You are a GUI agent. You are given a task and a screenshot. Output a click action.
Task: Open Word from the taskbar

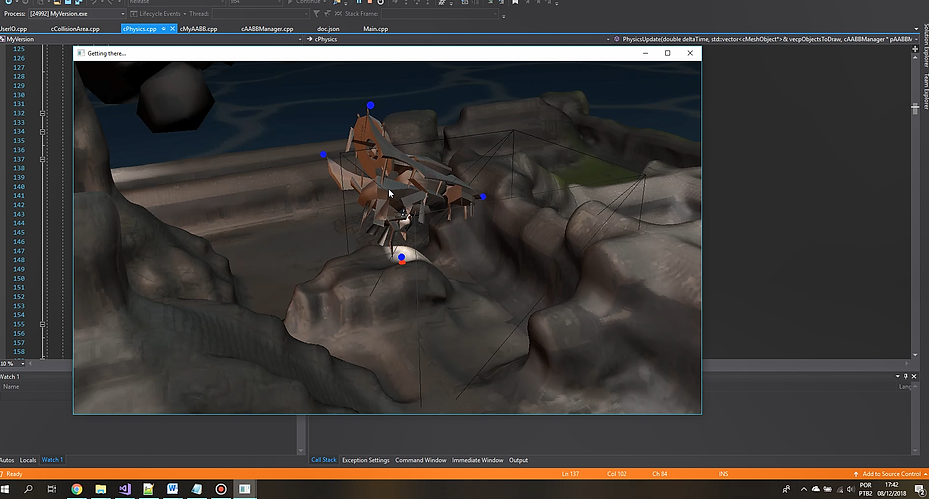[x=172, y=489]
